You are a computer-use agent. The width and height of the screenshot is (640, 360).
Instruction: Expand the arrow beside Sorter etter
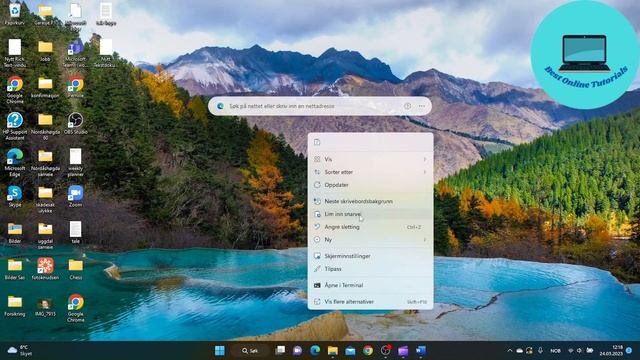click(424, 172)
